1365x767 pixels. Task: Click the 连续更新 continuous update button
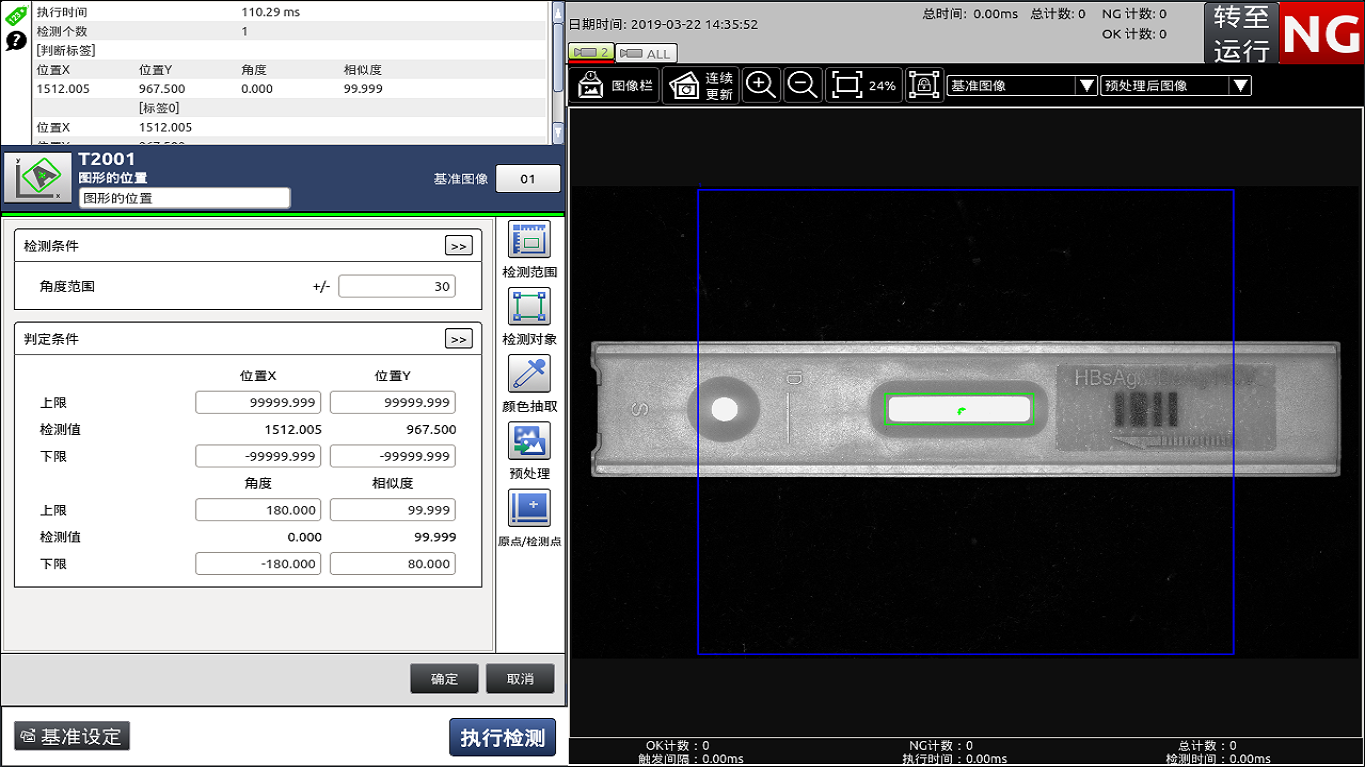(x=701, y=86)
